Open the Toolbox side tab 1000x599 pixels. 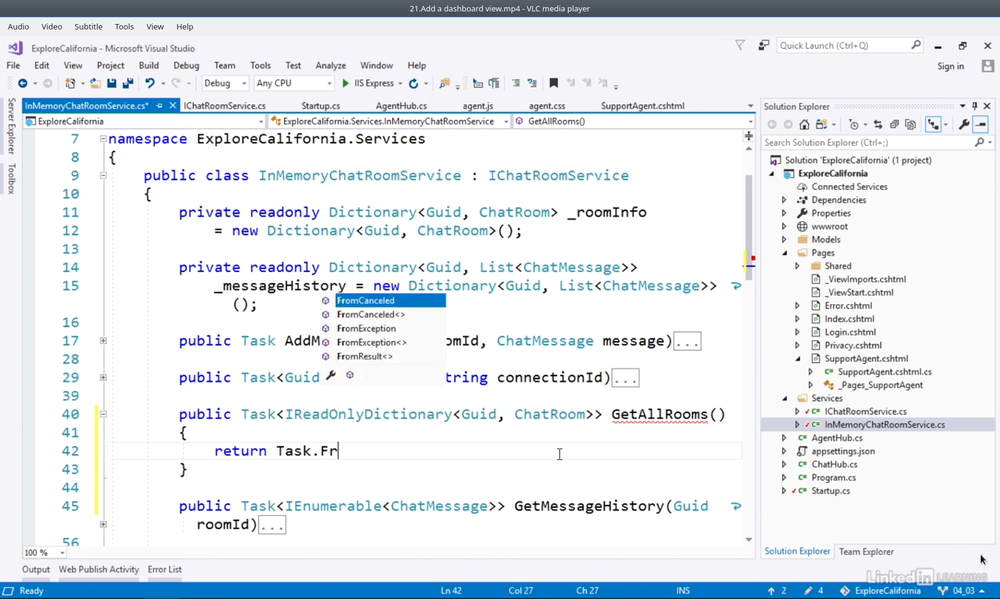11,179
